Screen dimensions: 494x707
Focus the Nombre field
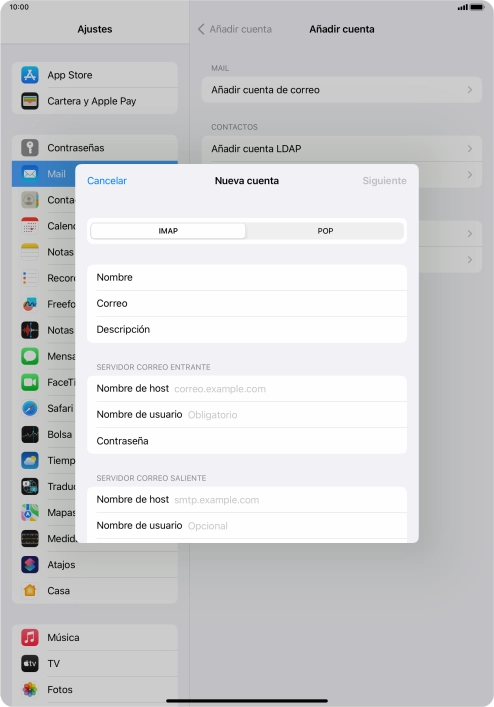point(247,277)
